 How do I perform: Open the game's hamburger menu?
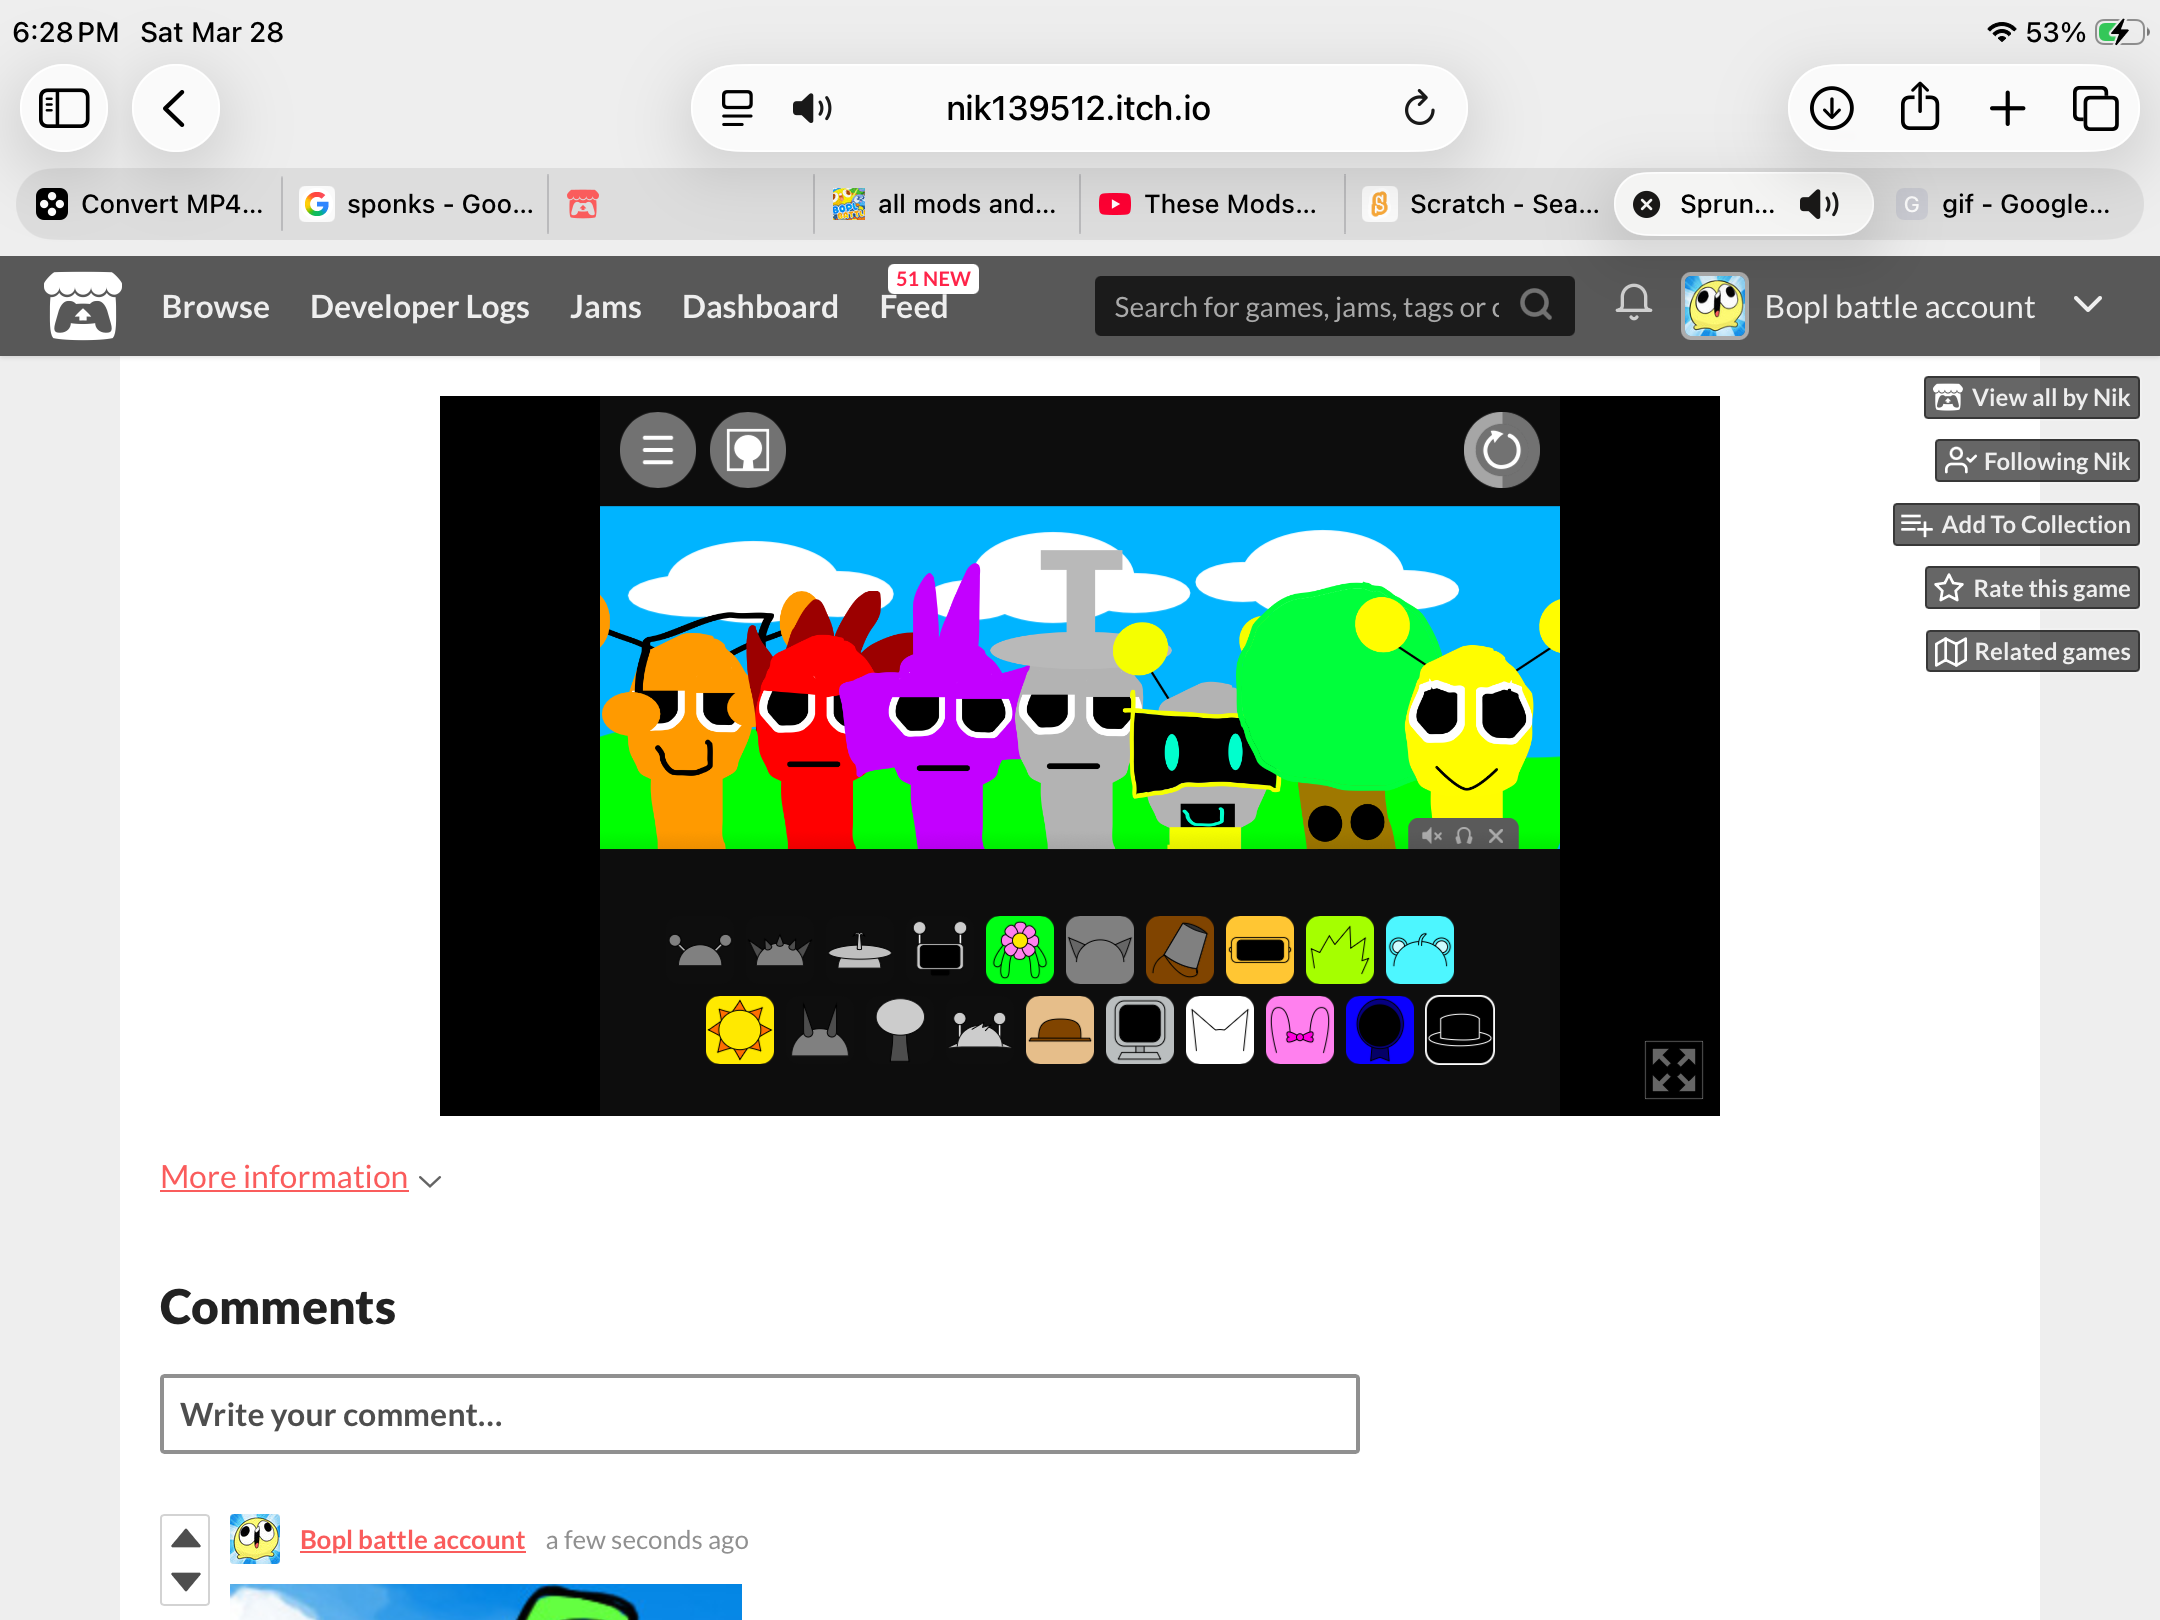[x=657, y=450]
